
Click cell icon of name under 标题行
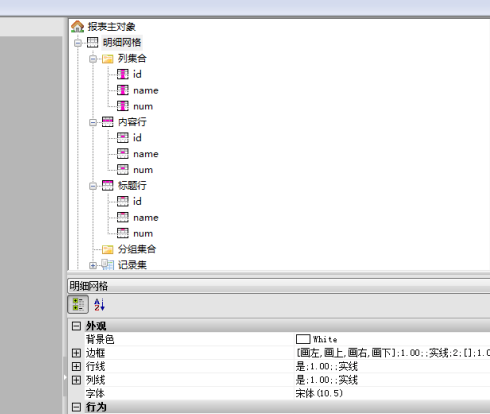(123, 217)
